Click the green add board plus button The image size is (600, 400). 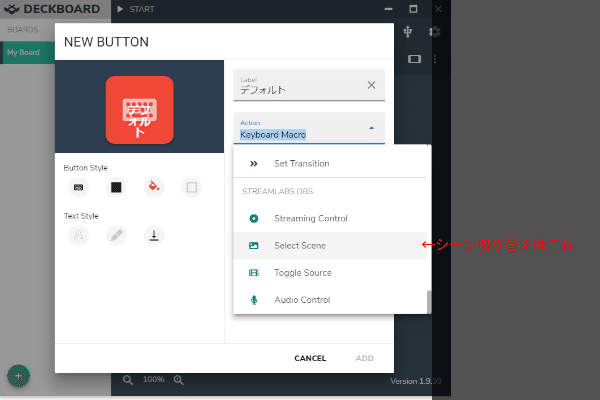(x=18, y=376)
